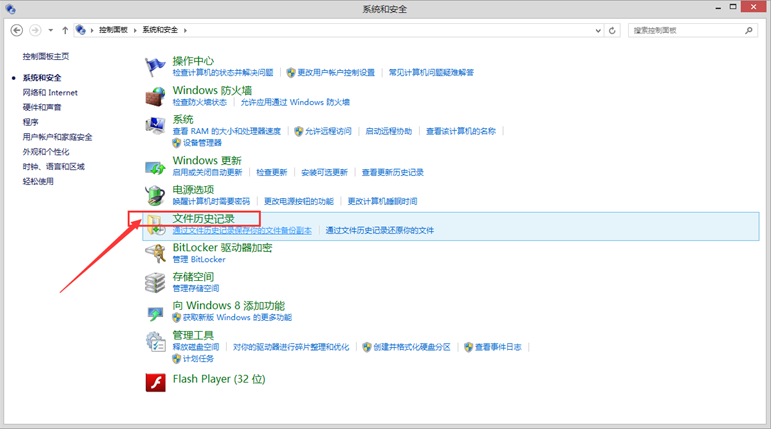Refresh the control panel view
771x430 pixels.
tap(612, 30)
